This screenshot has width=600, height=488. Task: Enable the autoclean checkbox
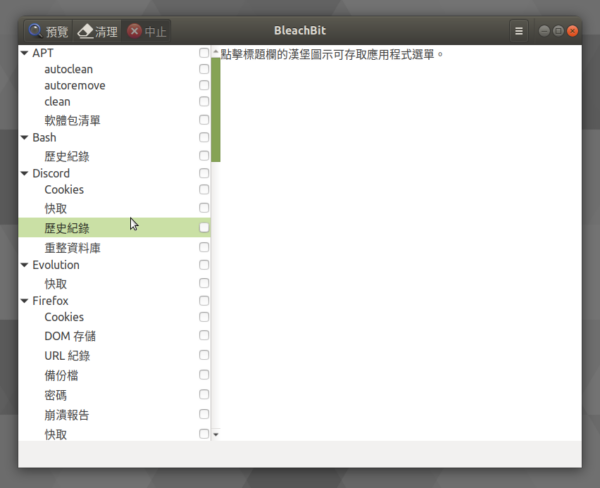point(204,69)
